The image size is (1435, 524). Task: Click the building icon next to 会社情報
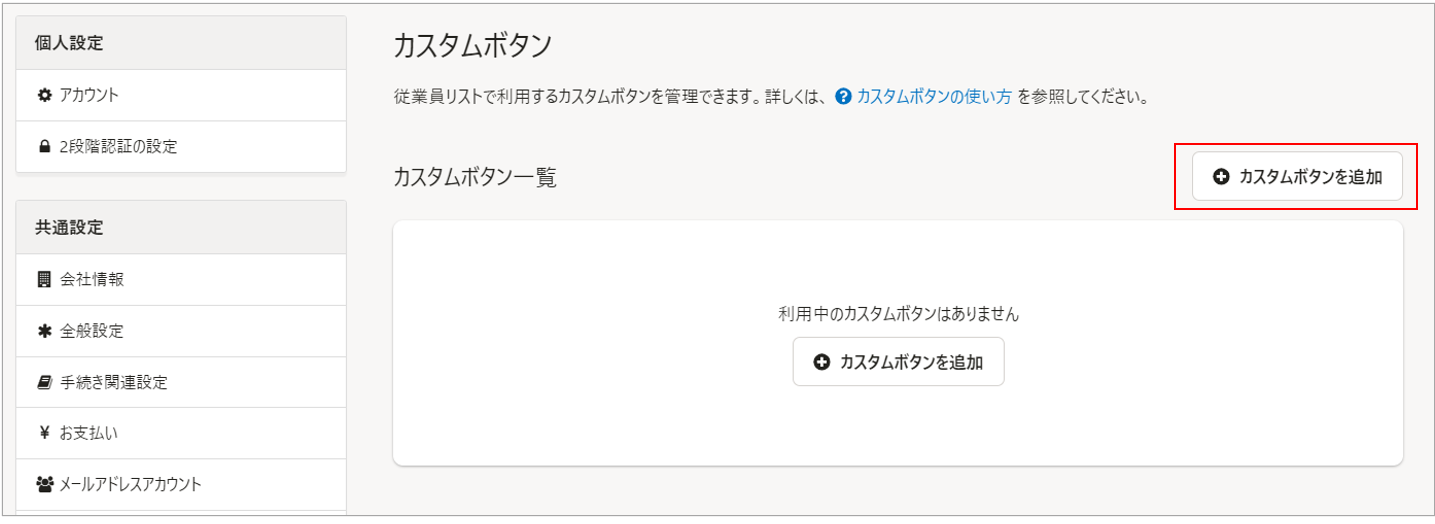44,279
